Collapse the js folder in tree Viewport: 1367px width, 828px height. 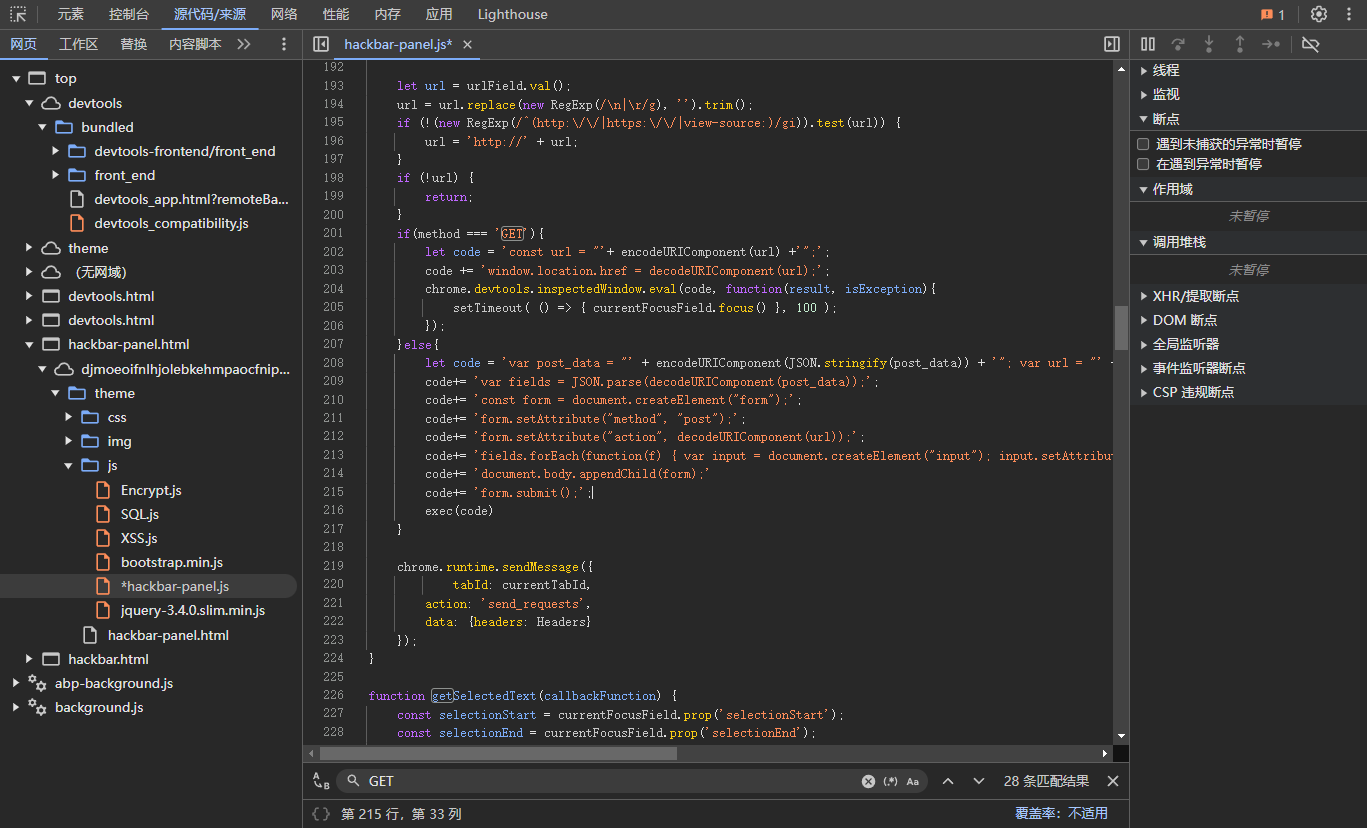coord(69,465)
